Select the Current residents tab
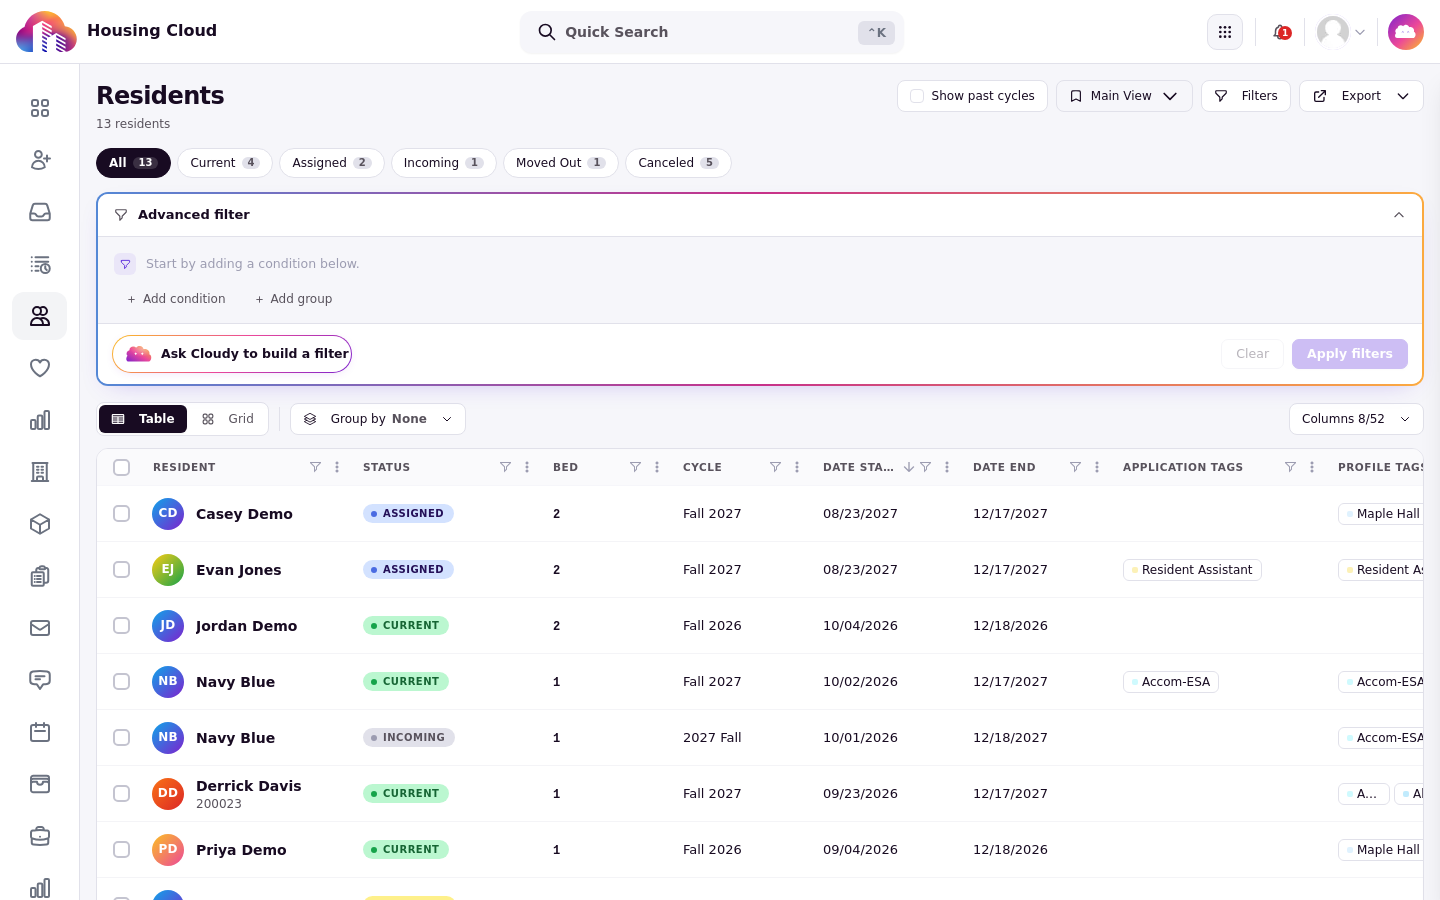This screenshot has width=1440, height=900. 225,163
